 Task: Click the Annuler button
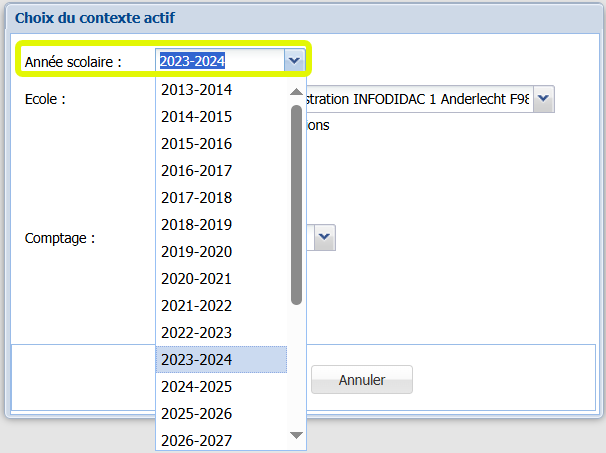(x=362, y=380)
